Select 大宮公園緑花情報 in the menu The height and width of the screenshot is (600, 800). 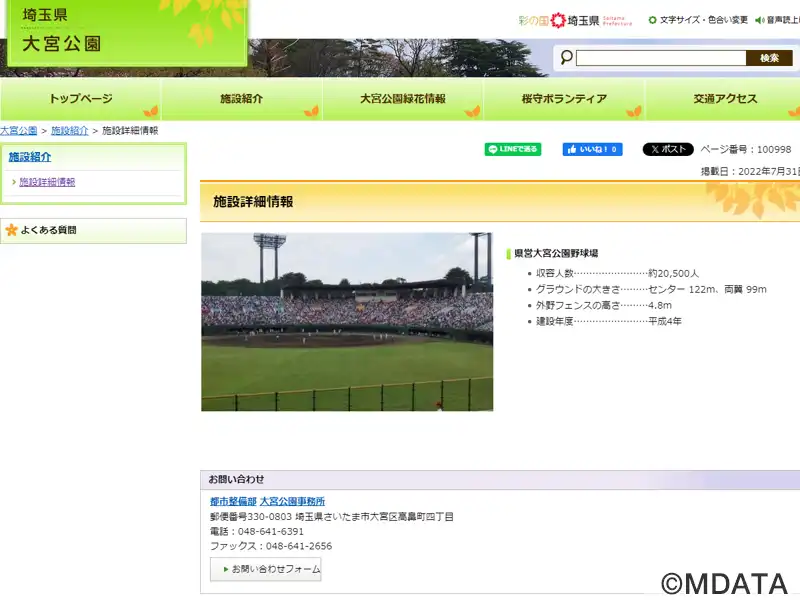402,99
